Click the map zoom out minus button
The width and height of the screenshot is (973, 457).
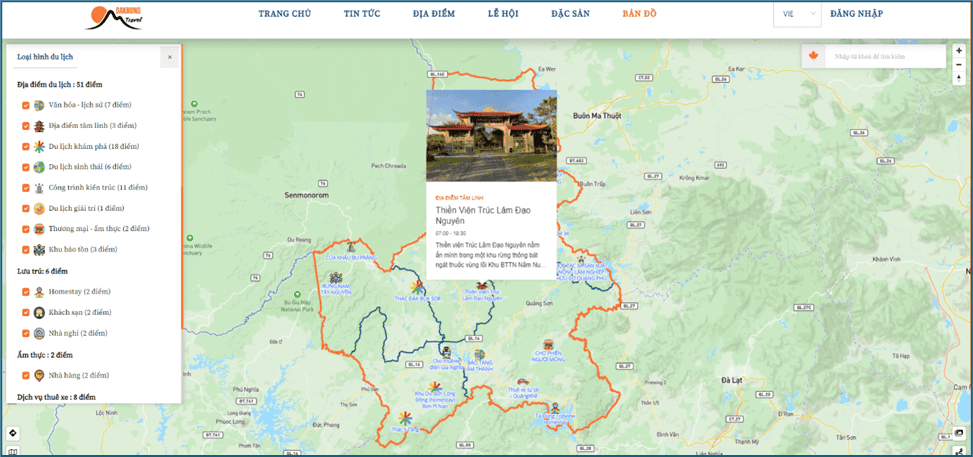coord(959,64)
